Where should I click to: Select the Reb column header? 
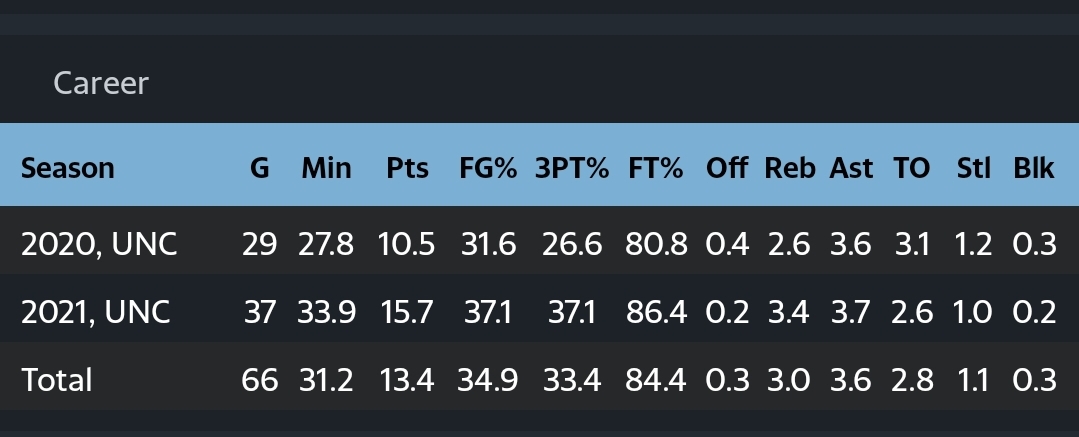[790, 168]
